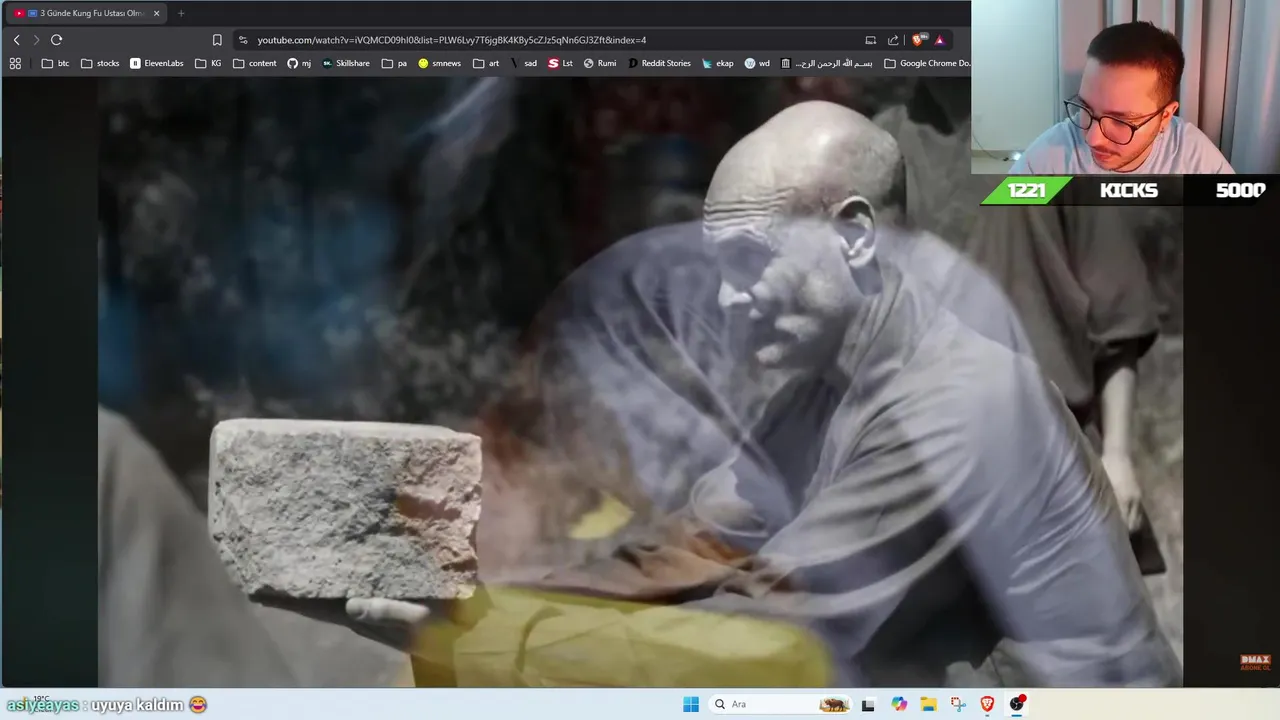Open the Windows Start menu
Image resolution: width=1280 pixels, height=720 pixels.
691,704
